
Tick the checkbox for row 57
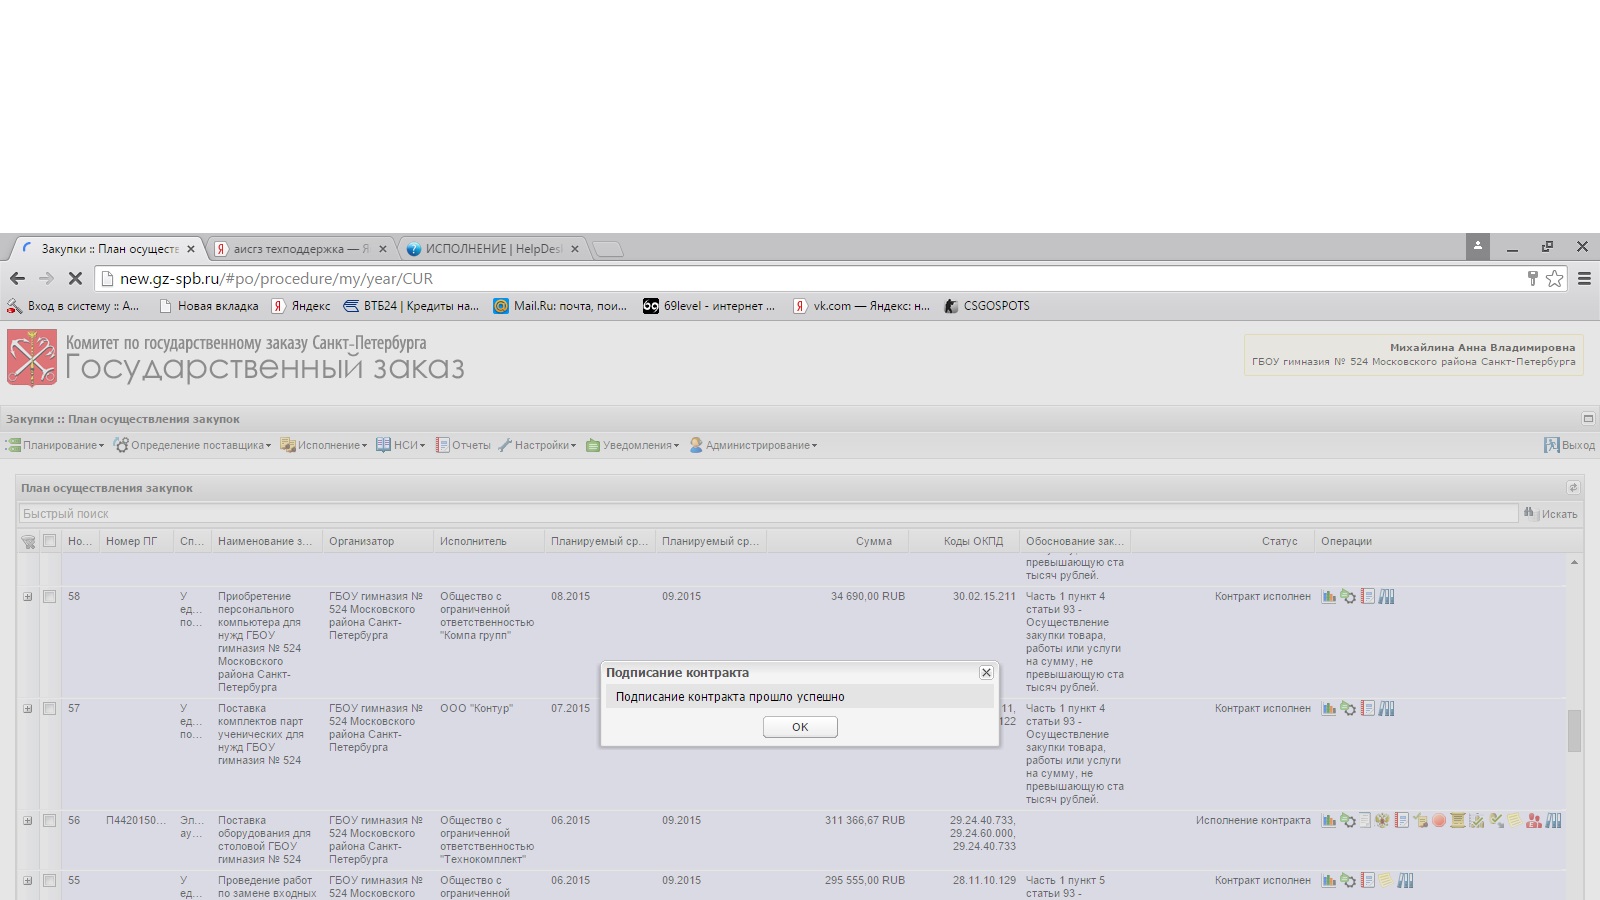coord(49,709)
